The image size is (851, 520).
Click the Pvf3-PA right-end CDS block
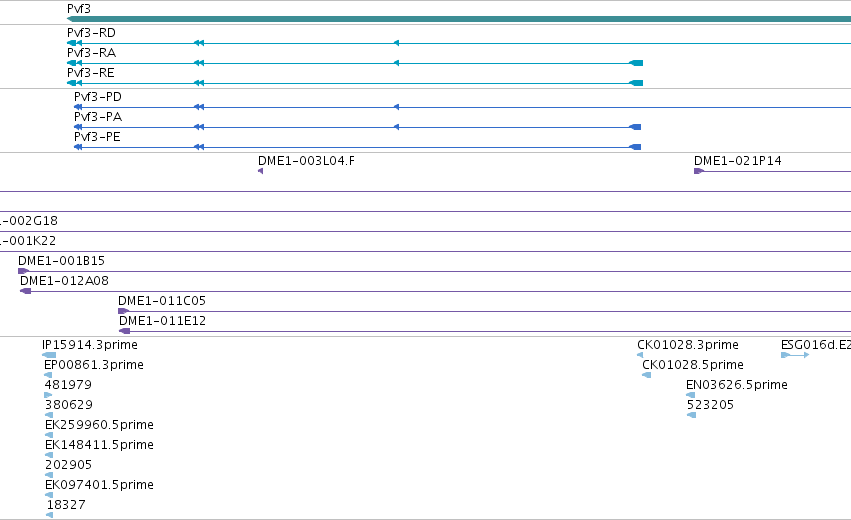coord(635,127)
